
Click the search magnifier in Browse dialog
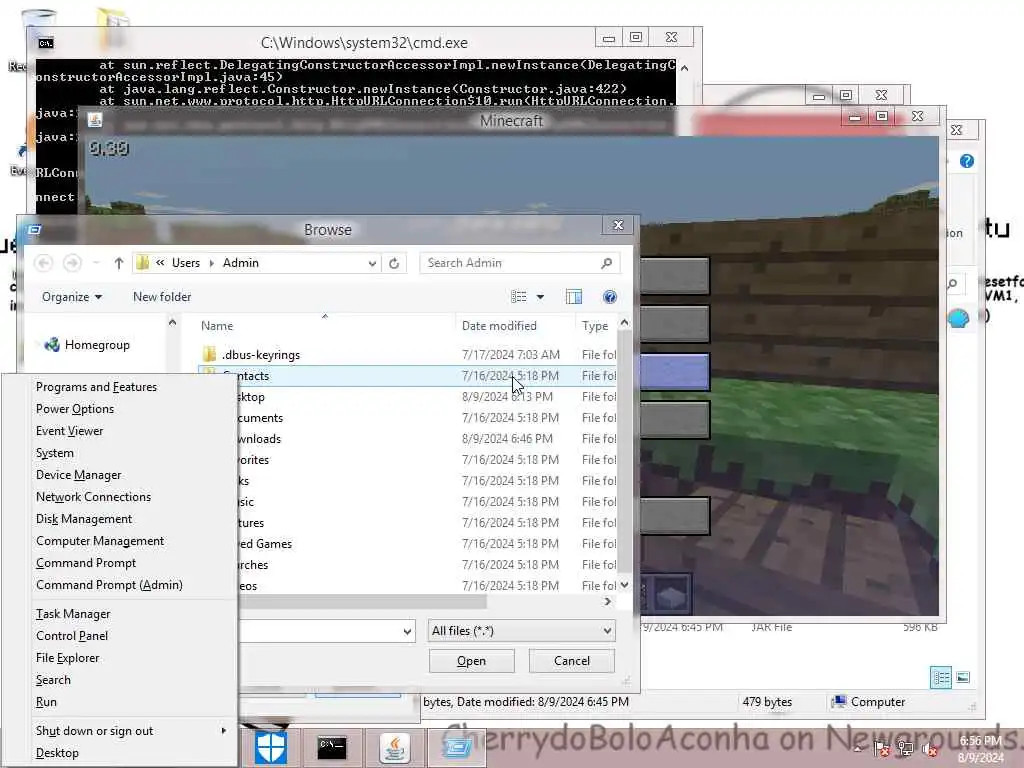[606, 263]
